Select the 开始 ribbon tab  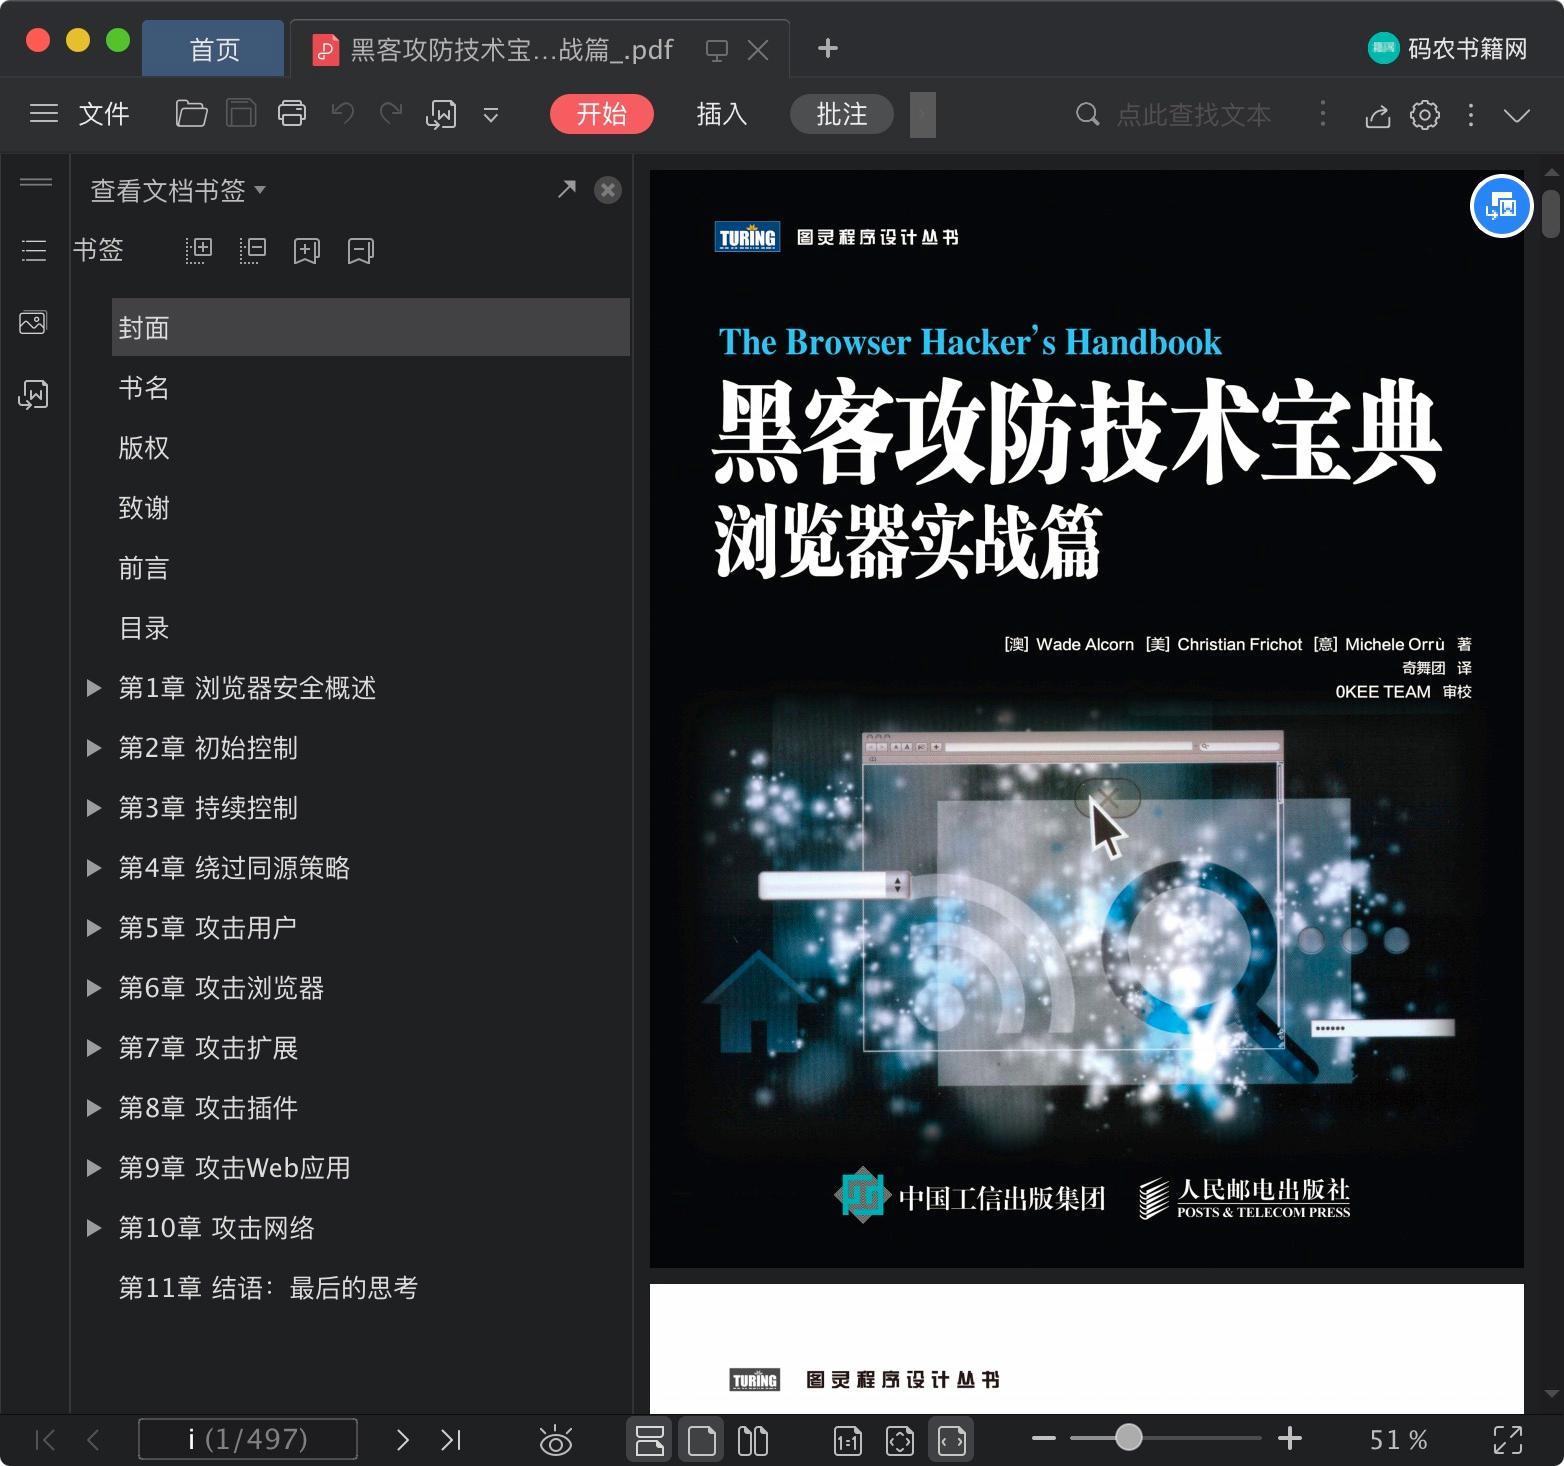tap(602, 114)
